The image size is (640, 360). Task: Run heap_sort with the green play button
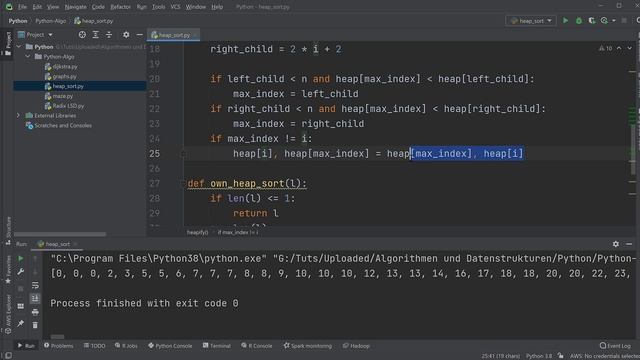click(565, 20)
